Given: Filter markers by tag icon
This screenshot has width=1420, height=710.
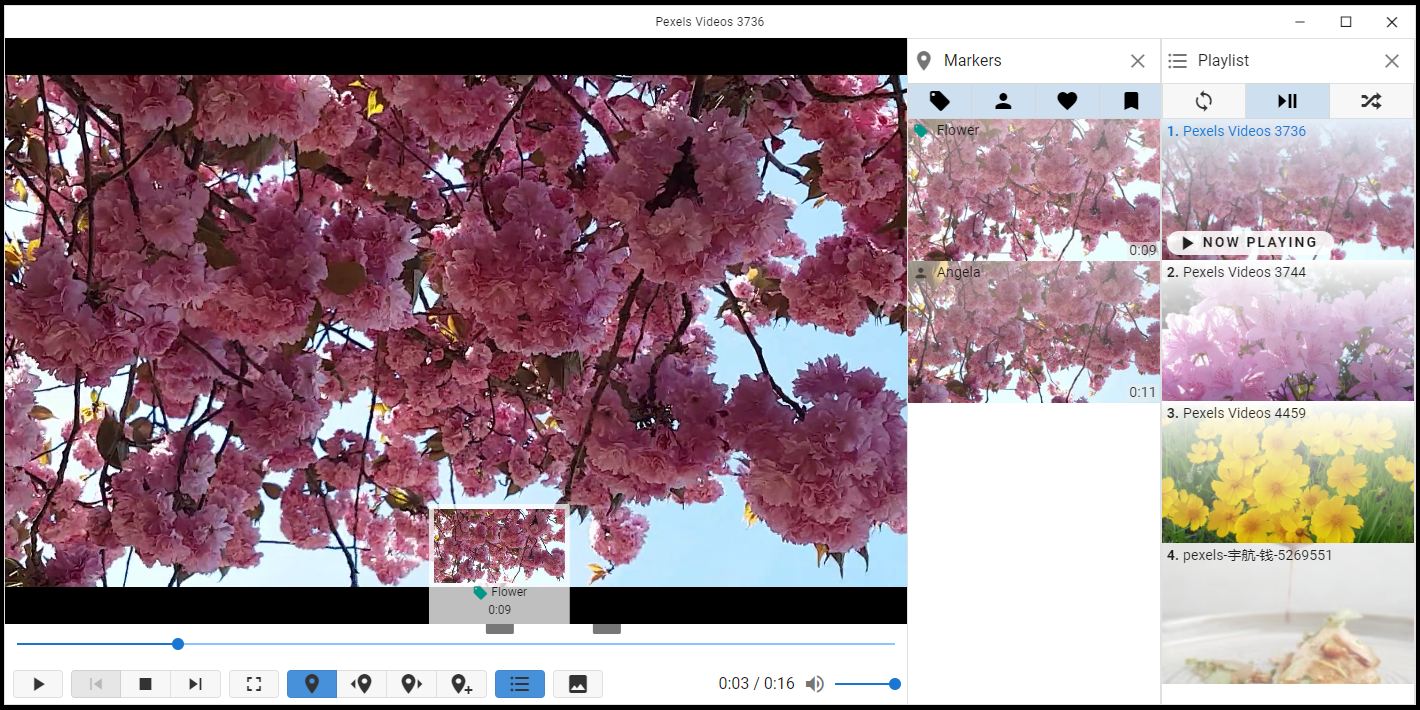Looking at the screenshot, I should pyautogui.click(x=939, y=101).
